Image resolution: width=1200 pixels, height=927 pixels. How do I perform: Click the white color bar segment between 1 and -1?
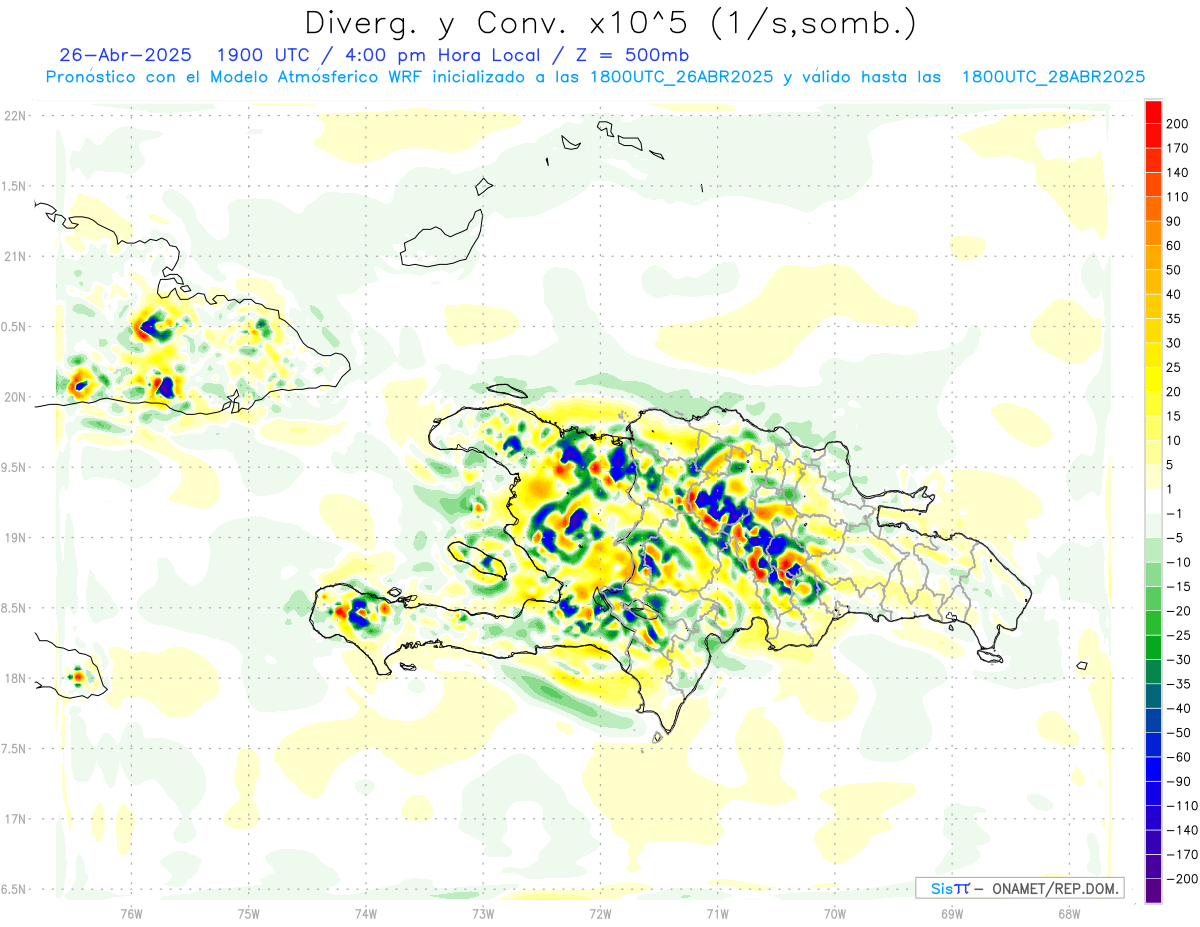[x=1154, y=502]
